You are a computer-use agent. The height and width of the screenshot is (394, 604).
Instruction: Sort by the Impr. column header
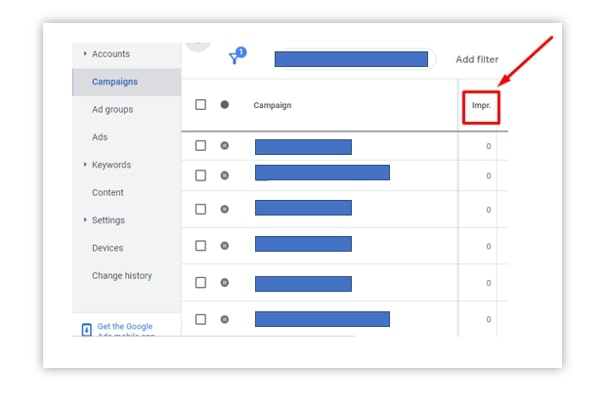[482, 105]
